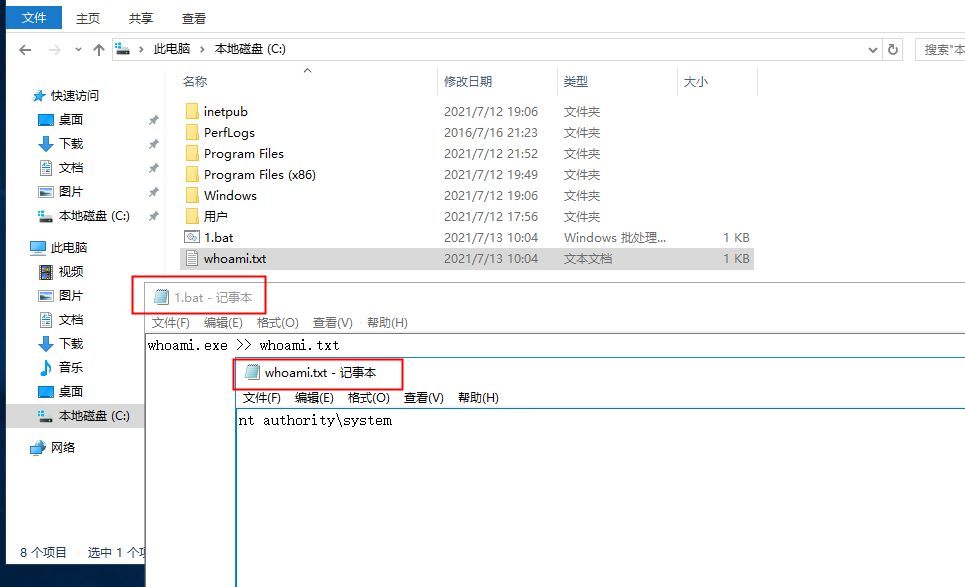Screen dimensions: 965x587
Task: Click Windows 批处理 type cell
Action: (614, 238)
